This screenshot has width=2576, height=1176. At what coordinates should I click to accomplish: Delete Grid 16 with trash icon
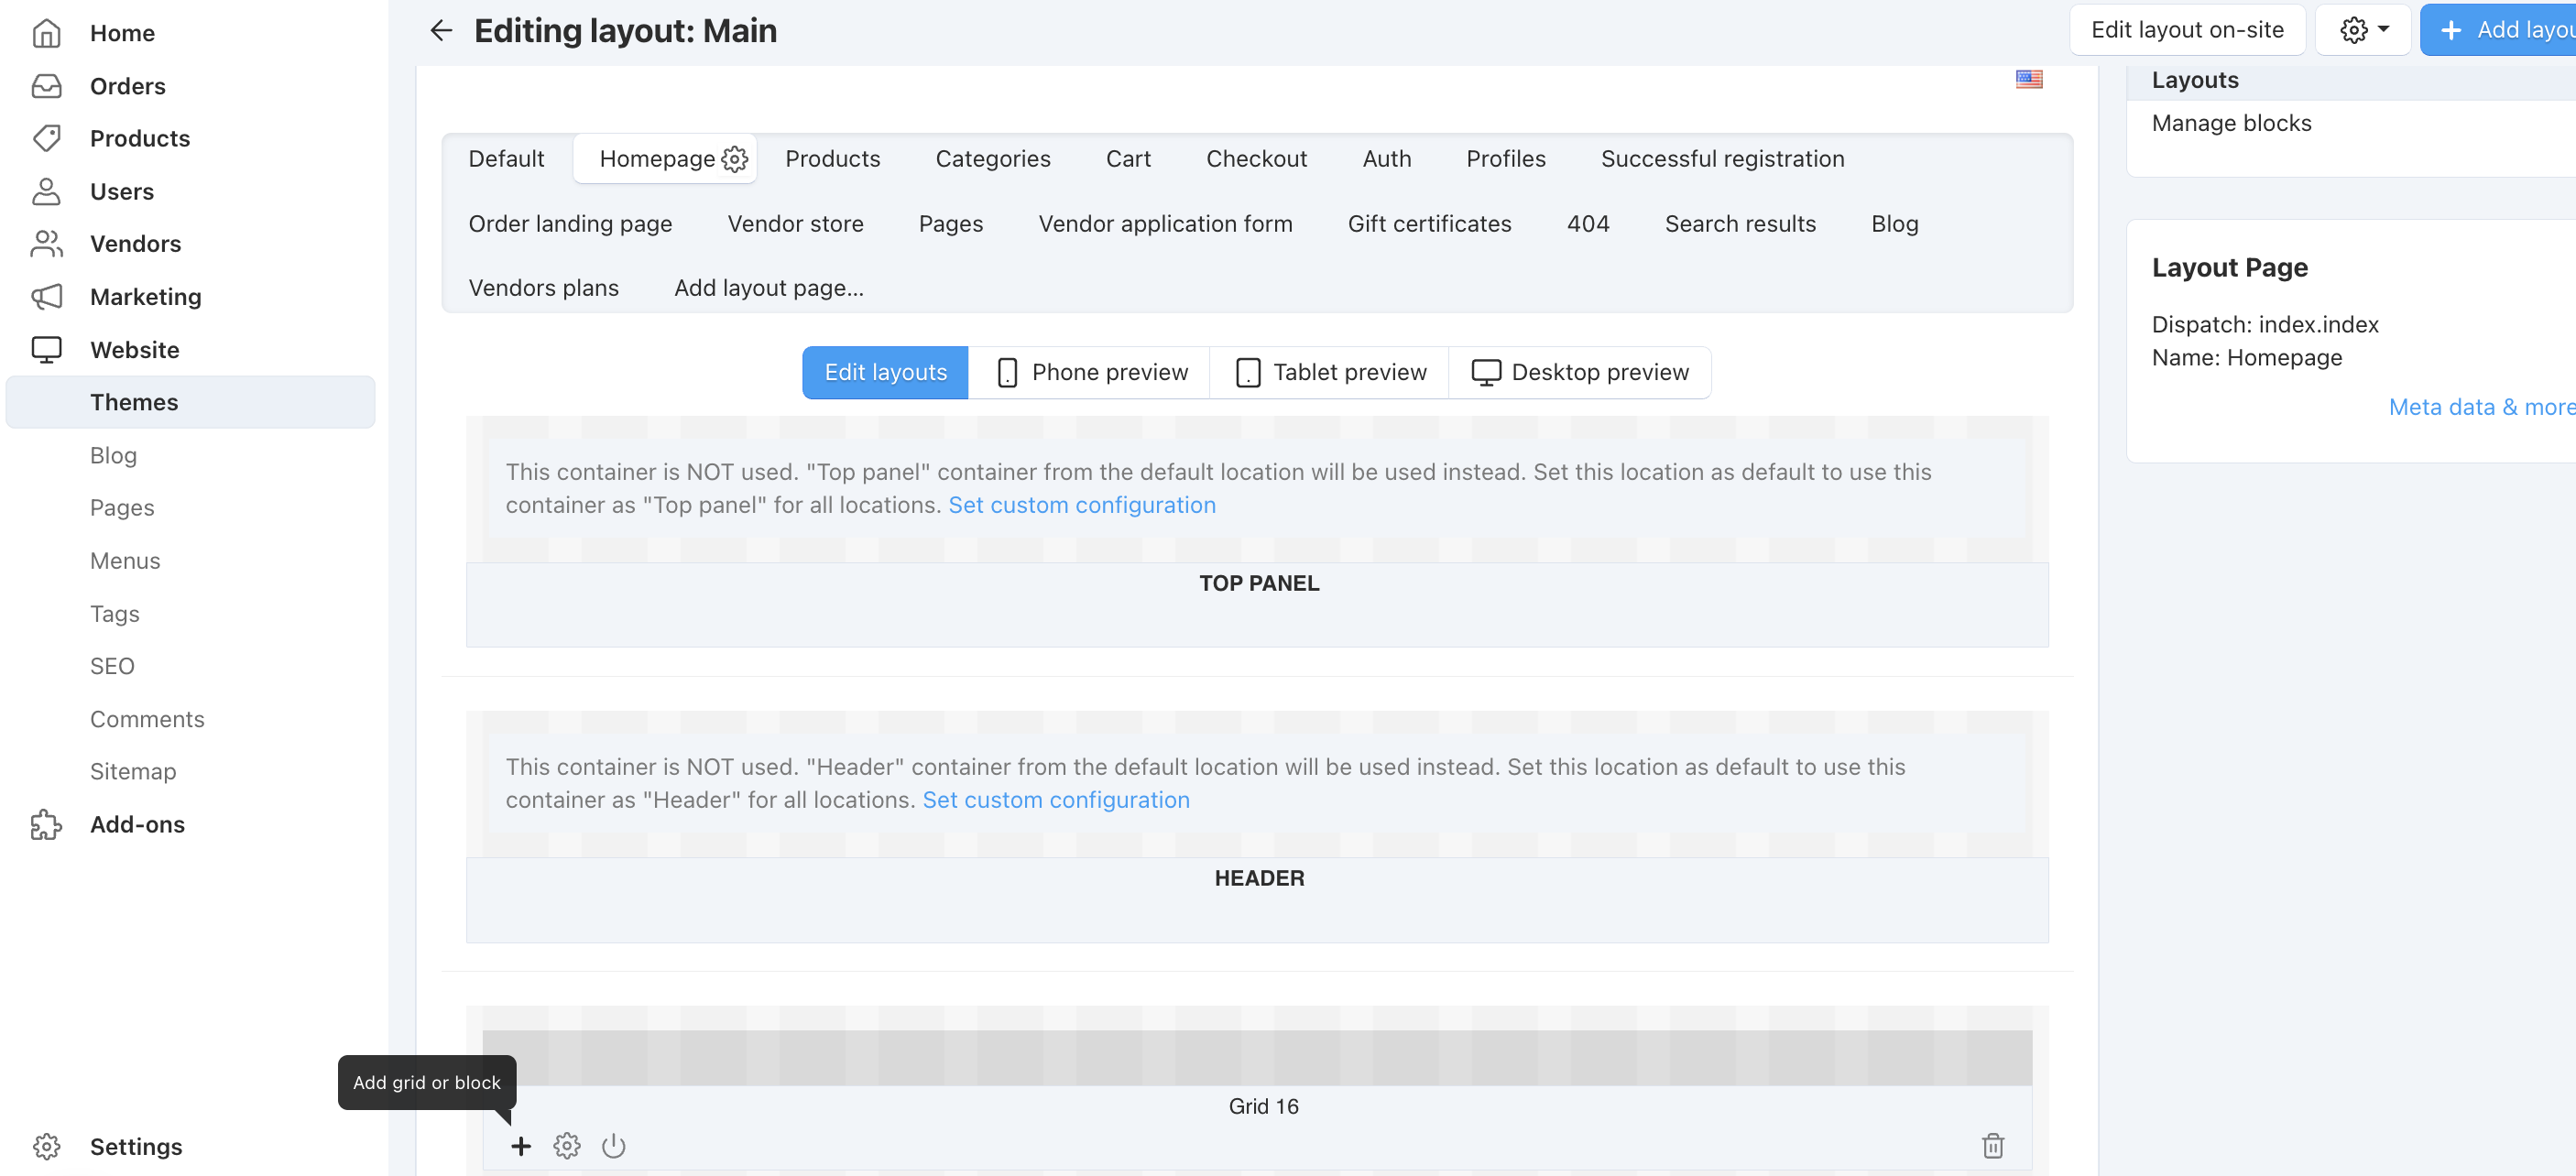coord(1993,1145)
